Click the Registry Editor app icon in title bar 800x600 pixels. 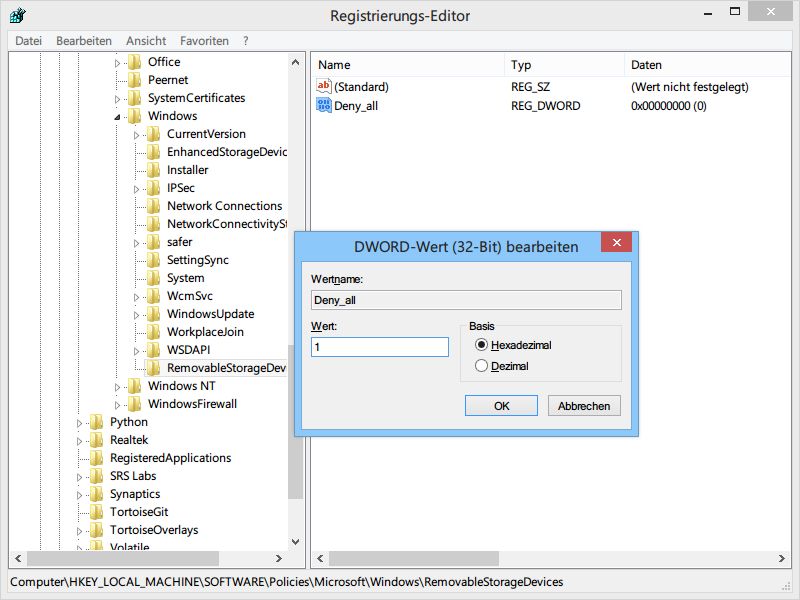[x=17, y=15]
